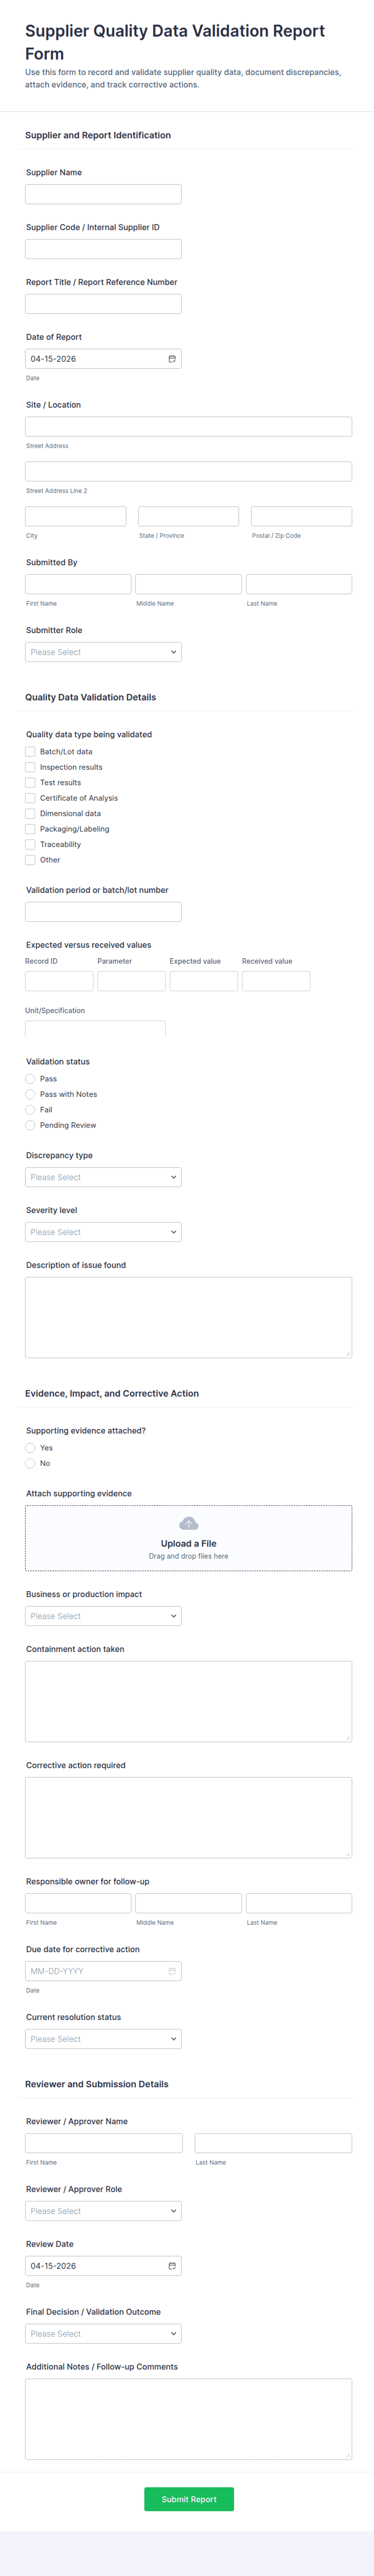
Task: Select the Fail validation status
Action: click(x=30, y=1110)
